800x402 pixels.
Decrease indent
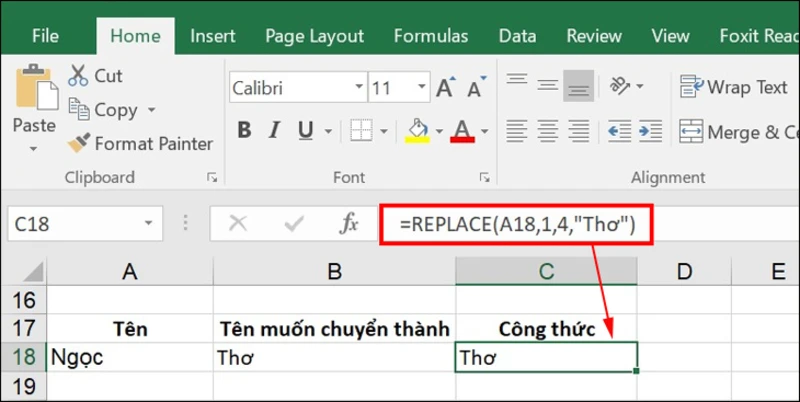pyautogui.click(x=620, y=131)
